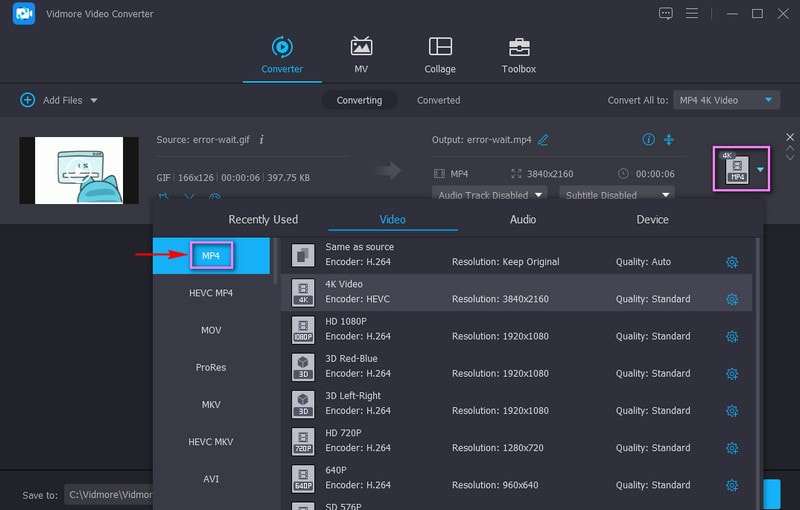Open the MV maker section
800x510 pixels.
click(x=361, y=55)
